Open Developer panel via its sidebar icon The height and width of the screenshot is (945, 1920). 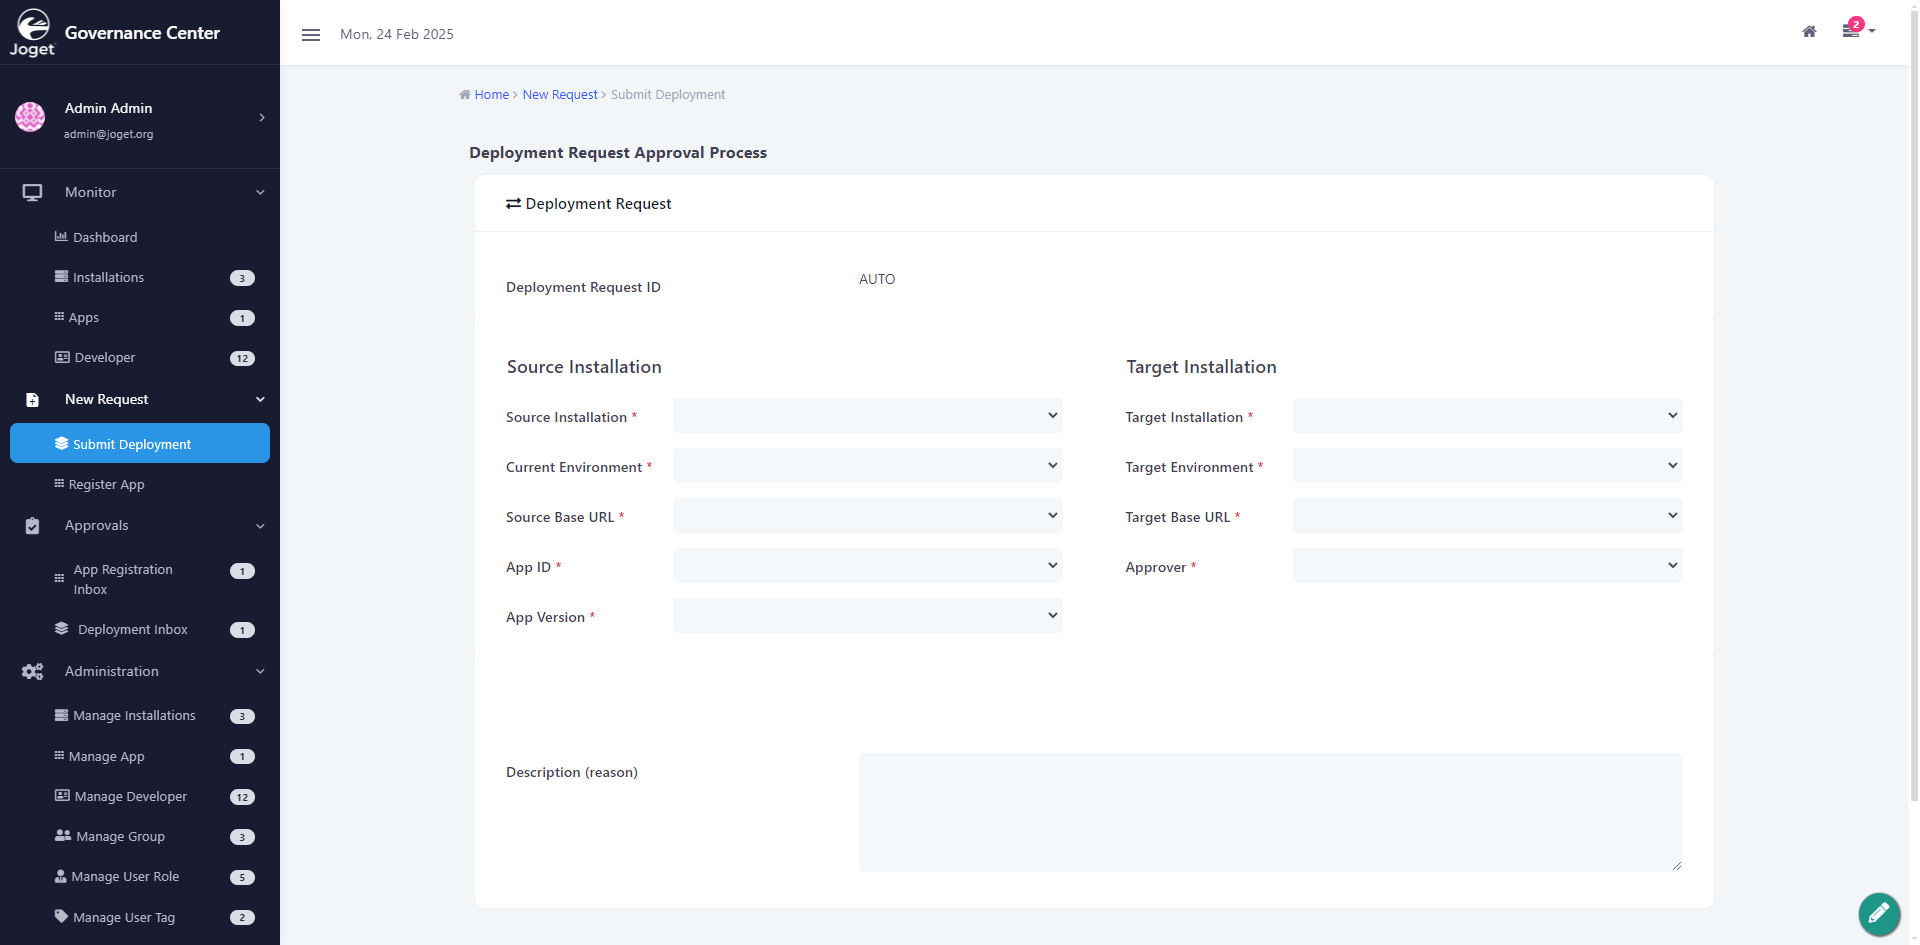(x=60, y=357)
